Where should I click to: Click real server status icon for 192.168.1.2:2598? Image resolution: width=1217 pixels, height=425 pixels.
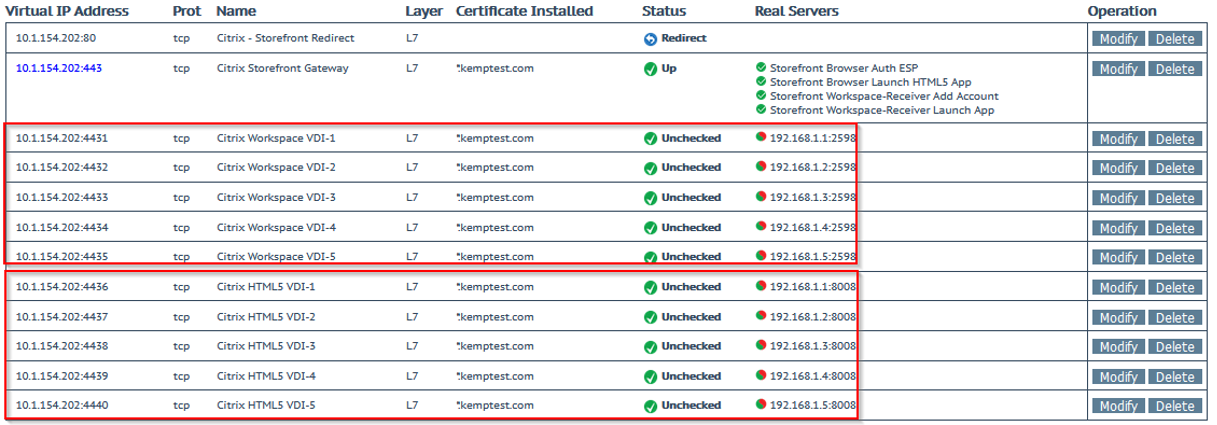[761, 166]
